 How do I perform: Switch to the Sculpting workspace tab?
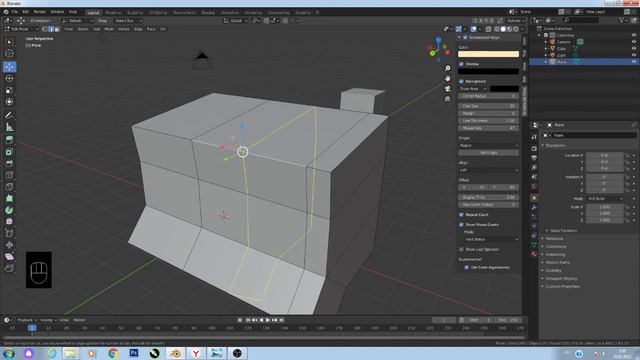135,13
